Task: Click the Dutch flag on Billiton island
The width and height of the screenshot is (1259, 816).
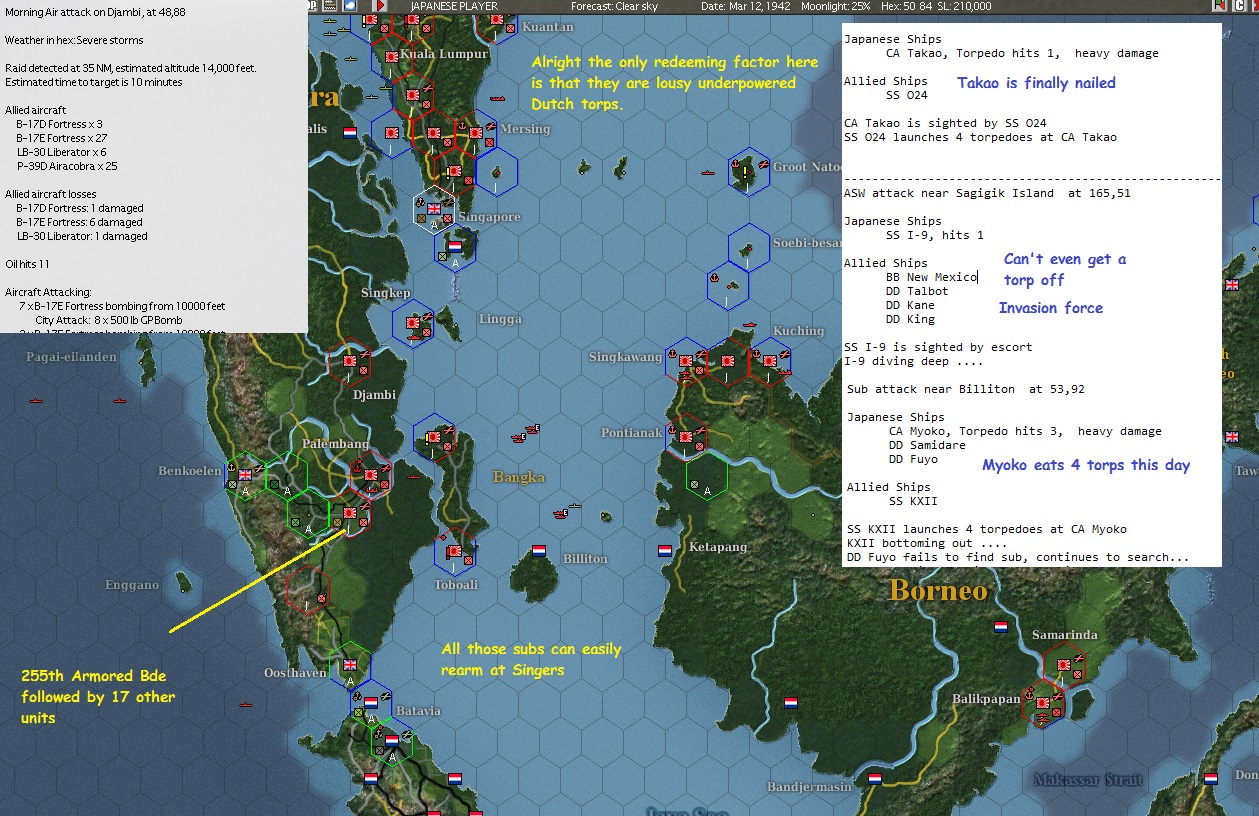Action: tap(539, 550)
